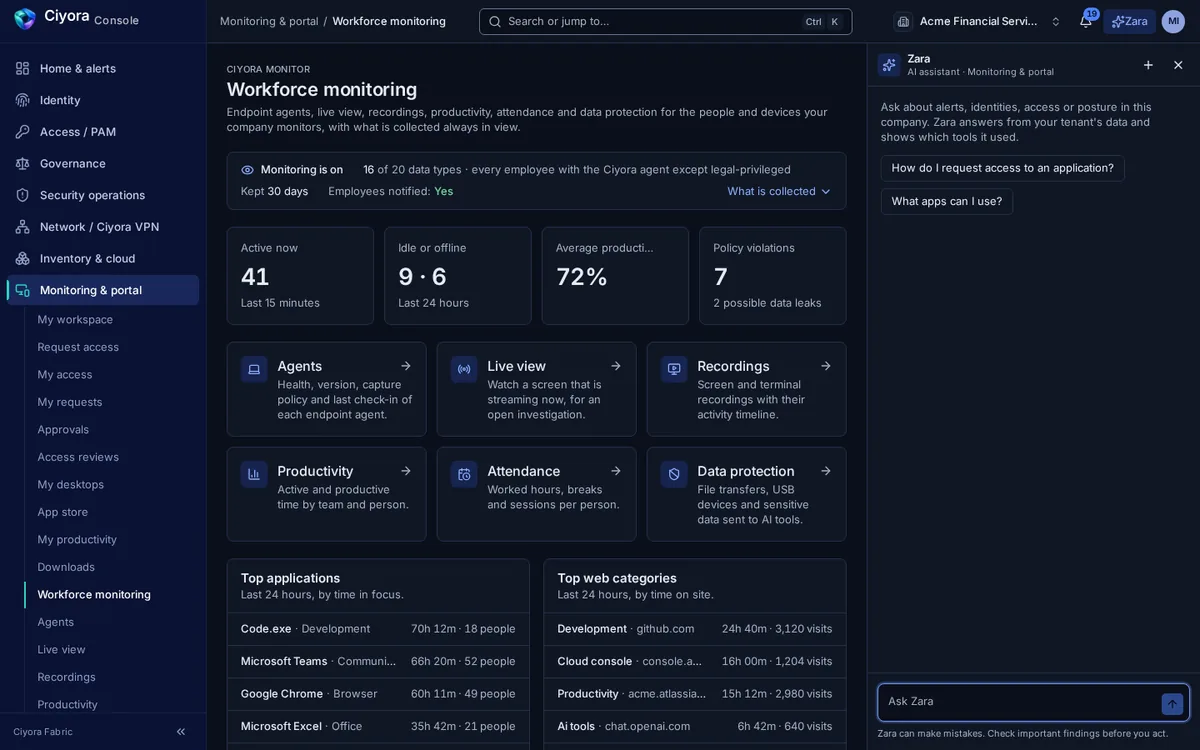
Task: Click the Recordings screen icon
Action: point(674,369)
